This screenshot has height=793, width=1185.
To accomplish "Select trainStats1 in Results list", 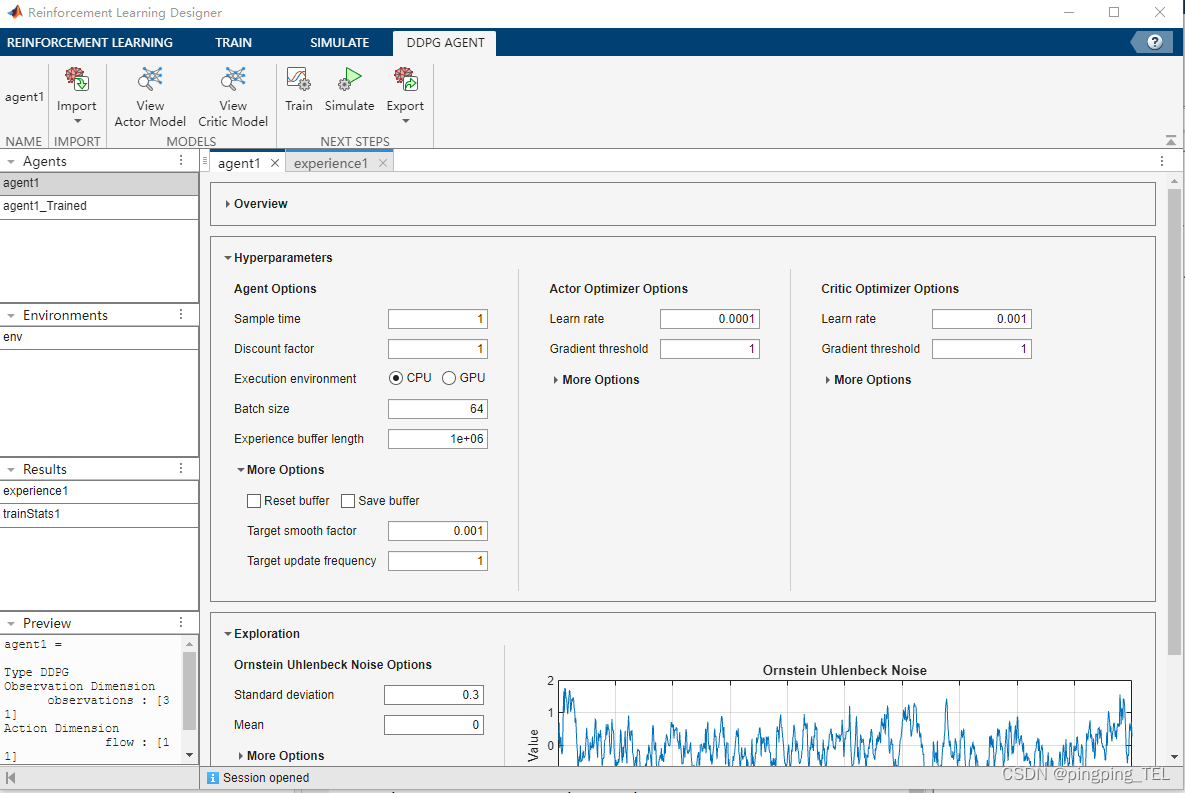I will point(99,514).
